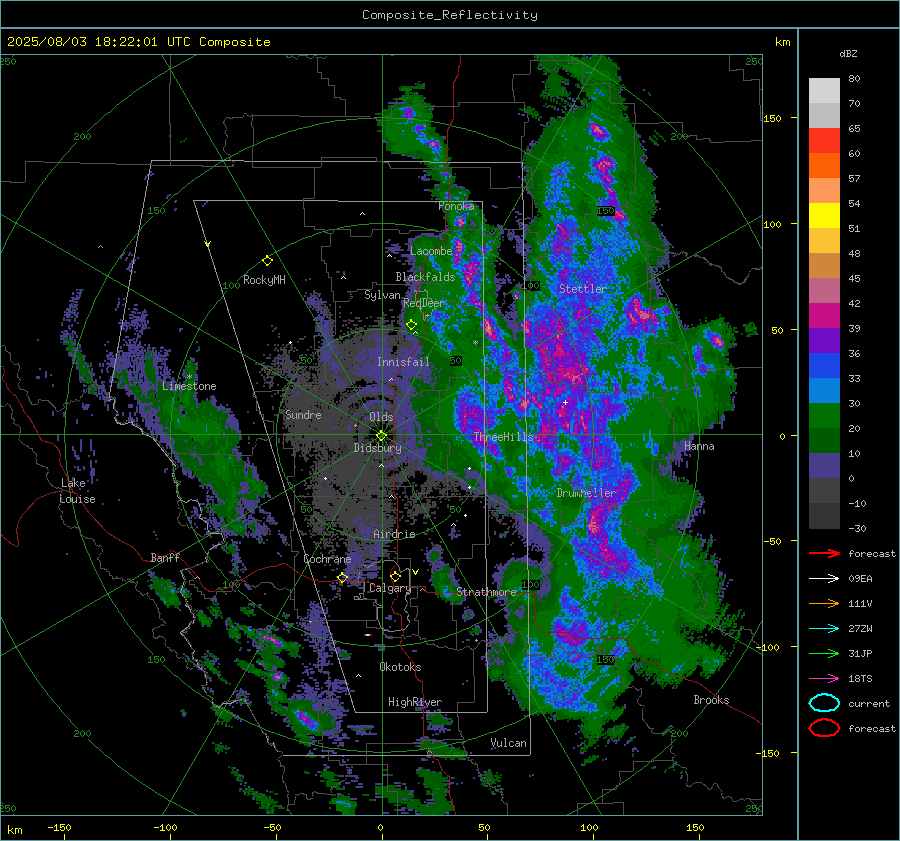This screenshot has width=900, height=841.
Task: Click the Cochrane city label
Action: click(x=327, y=559)
